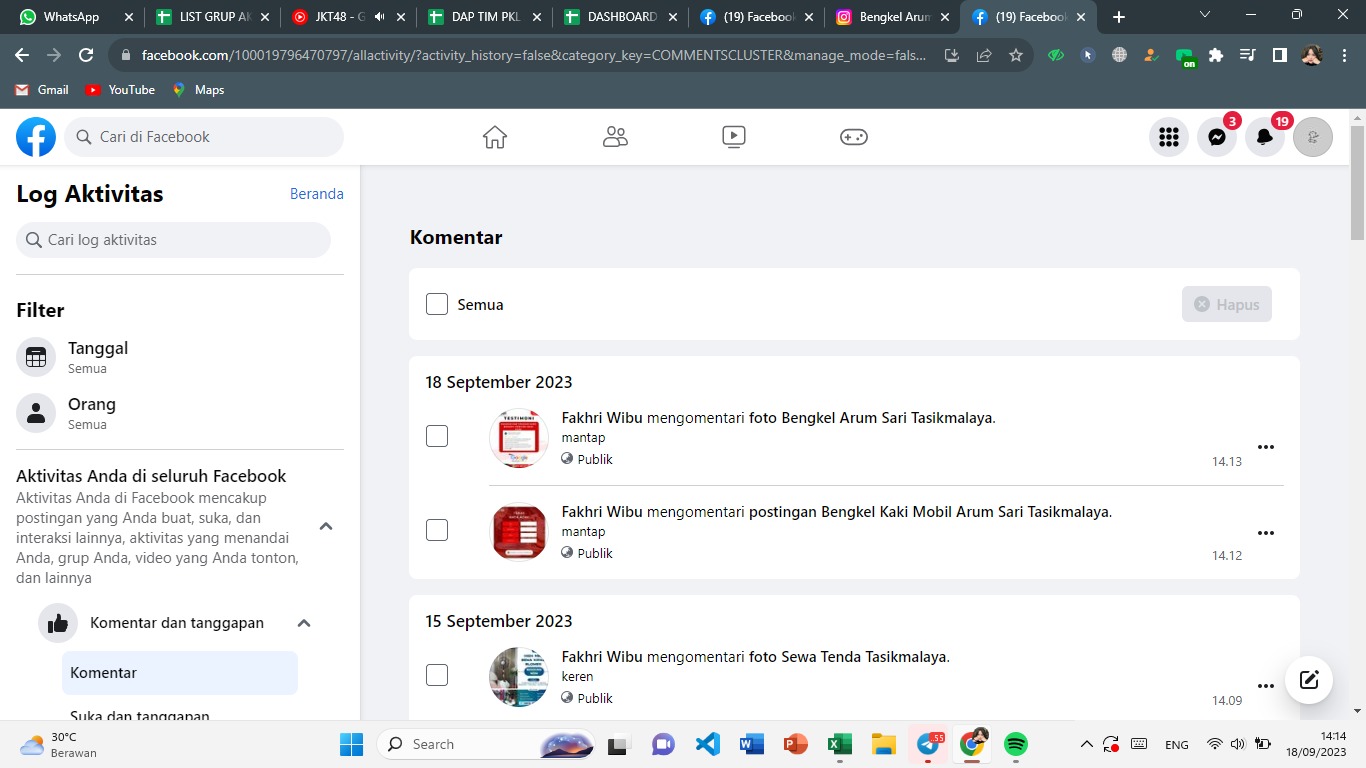Screen dimensions: 1366x768
Task: Open the notifications bell icon
Action: (x=1265, y=137)
